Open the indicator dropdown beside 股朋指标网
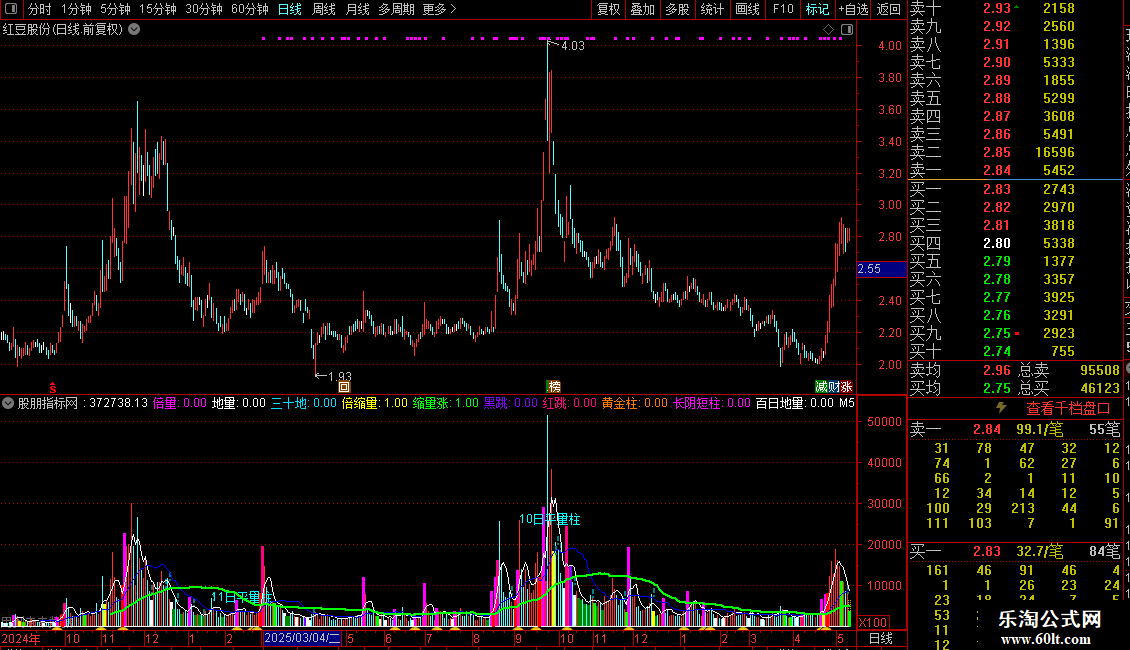This screenshot has height=650, width=1130. 8,403
